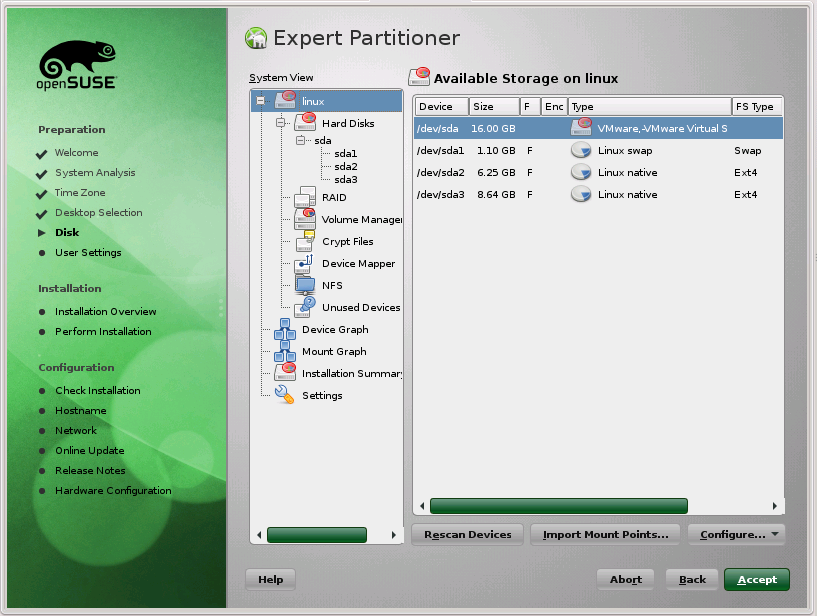Click the FS Type column header

[x=757, y=106]
